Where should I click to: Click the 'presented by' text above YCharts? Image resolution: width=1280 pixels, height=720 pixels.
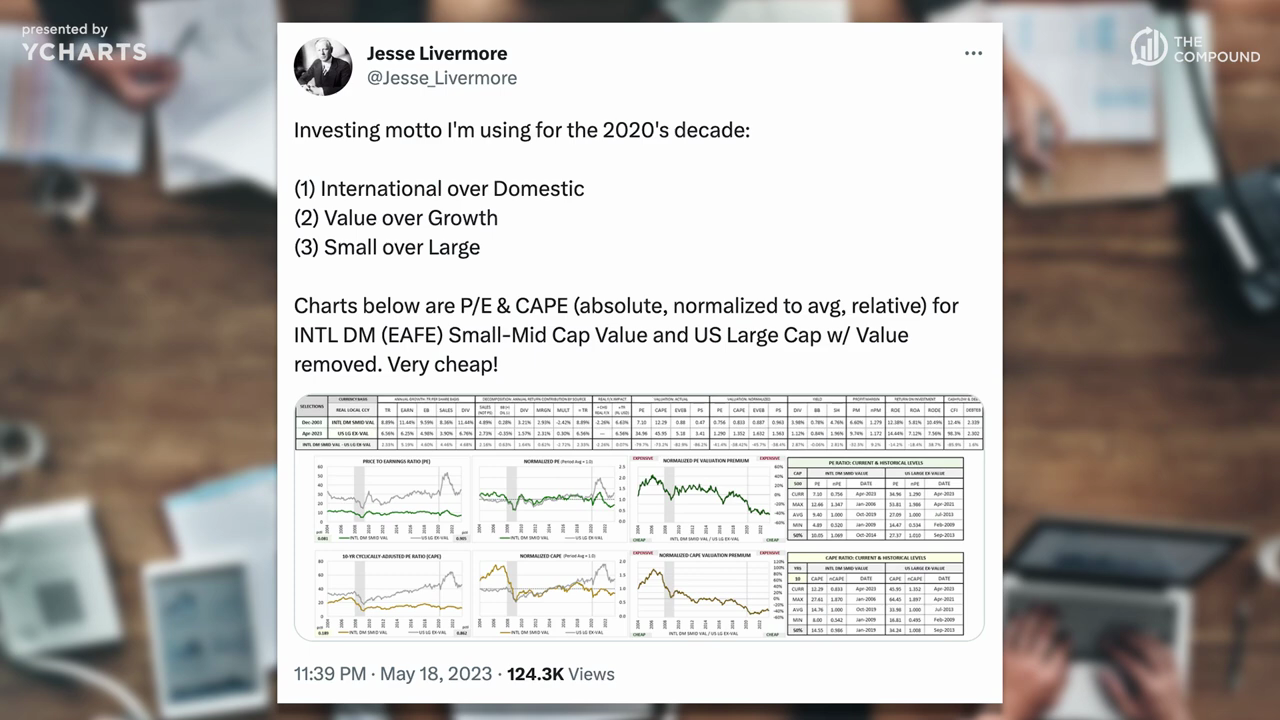coord(64,30)
